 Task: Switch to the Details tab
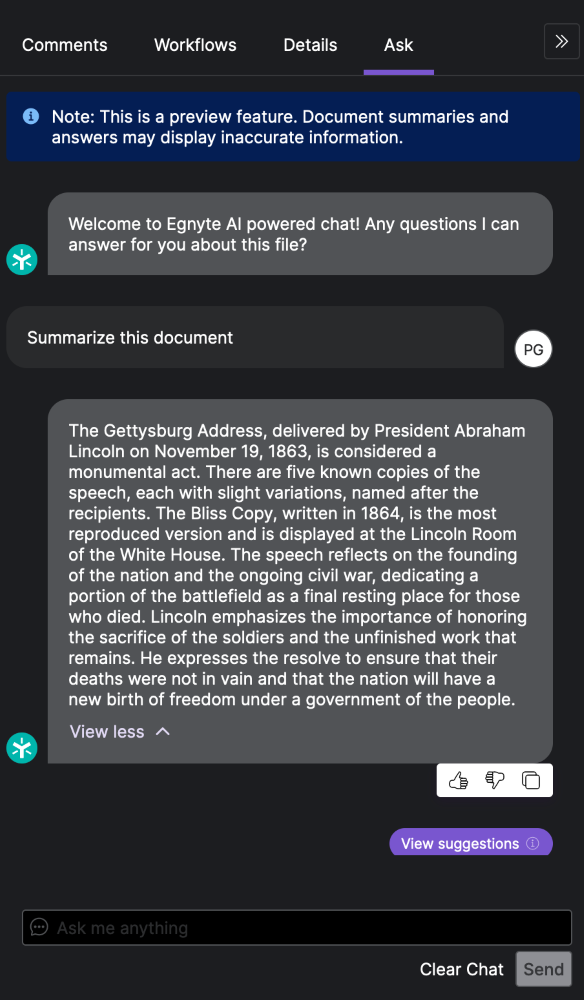click(310, 45)
